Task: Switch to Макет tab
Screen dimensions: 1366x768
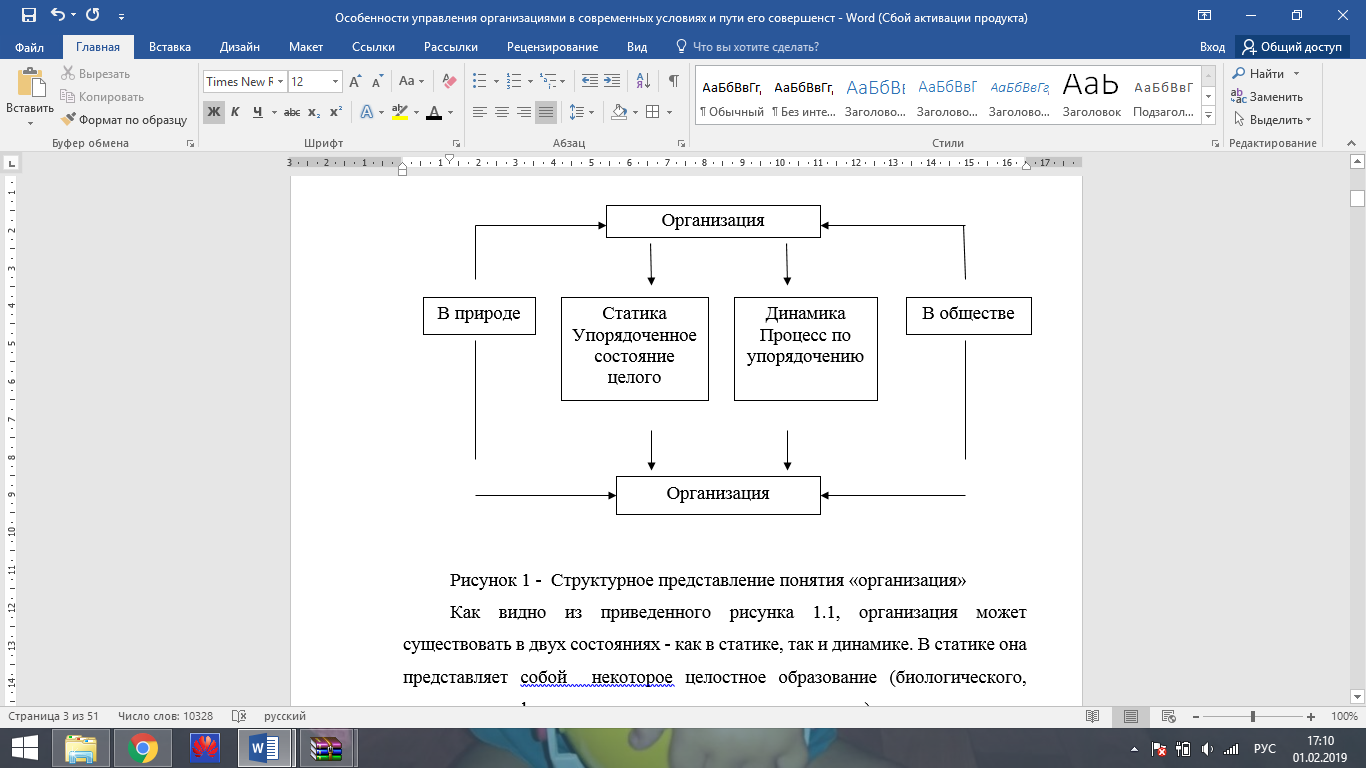Action: pos(306,47)
